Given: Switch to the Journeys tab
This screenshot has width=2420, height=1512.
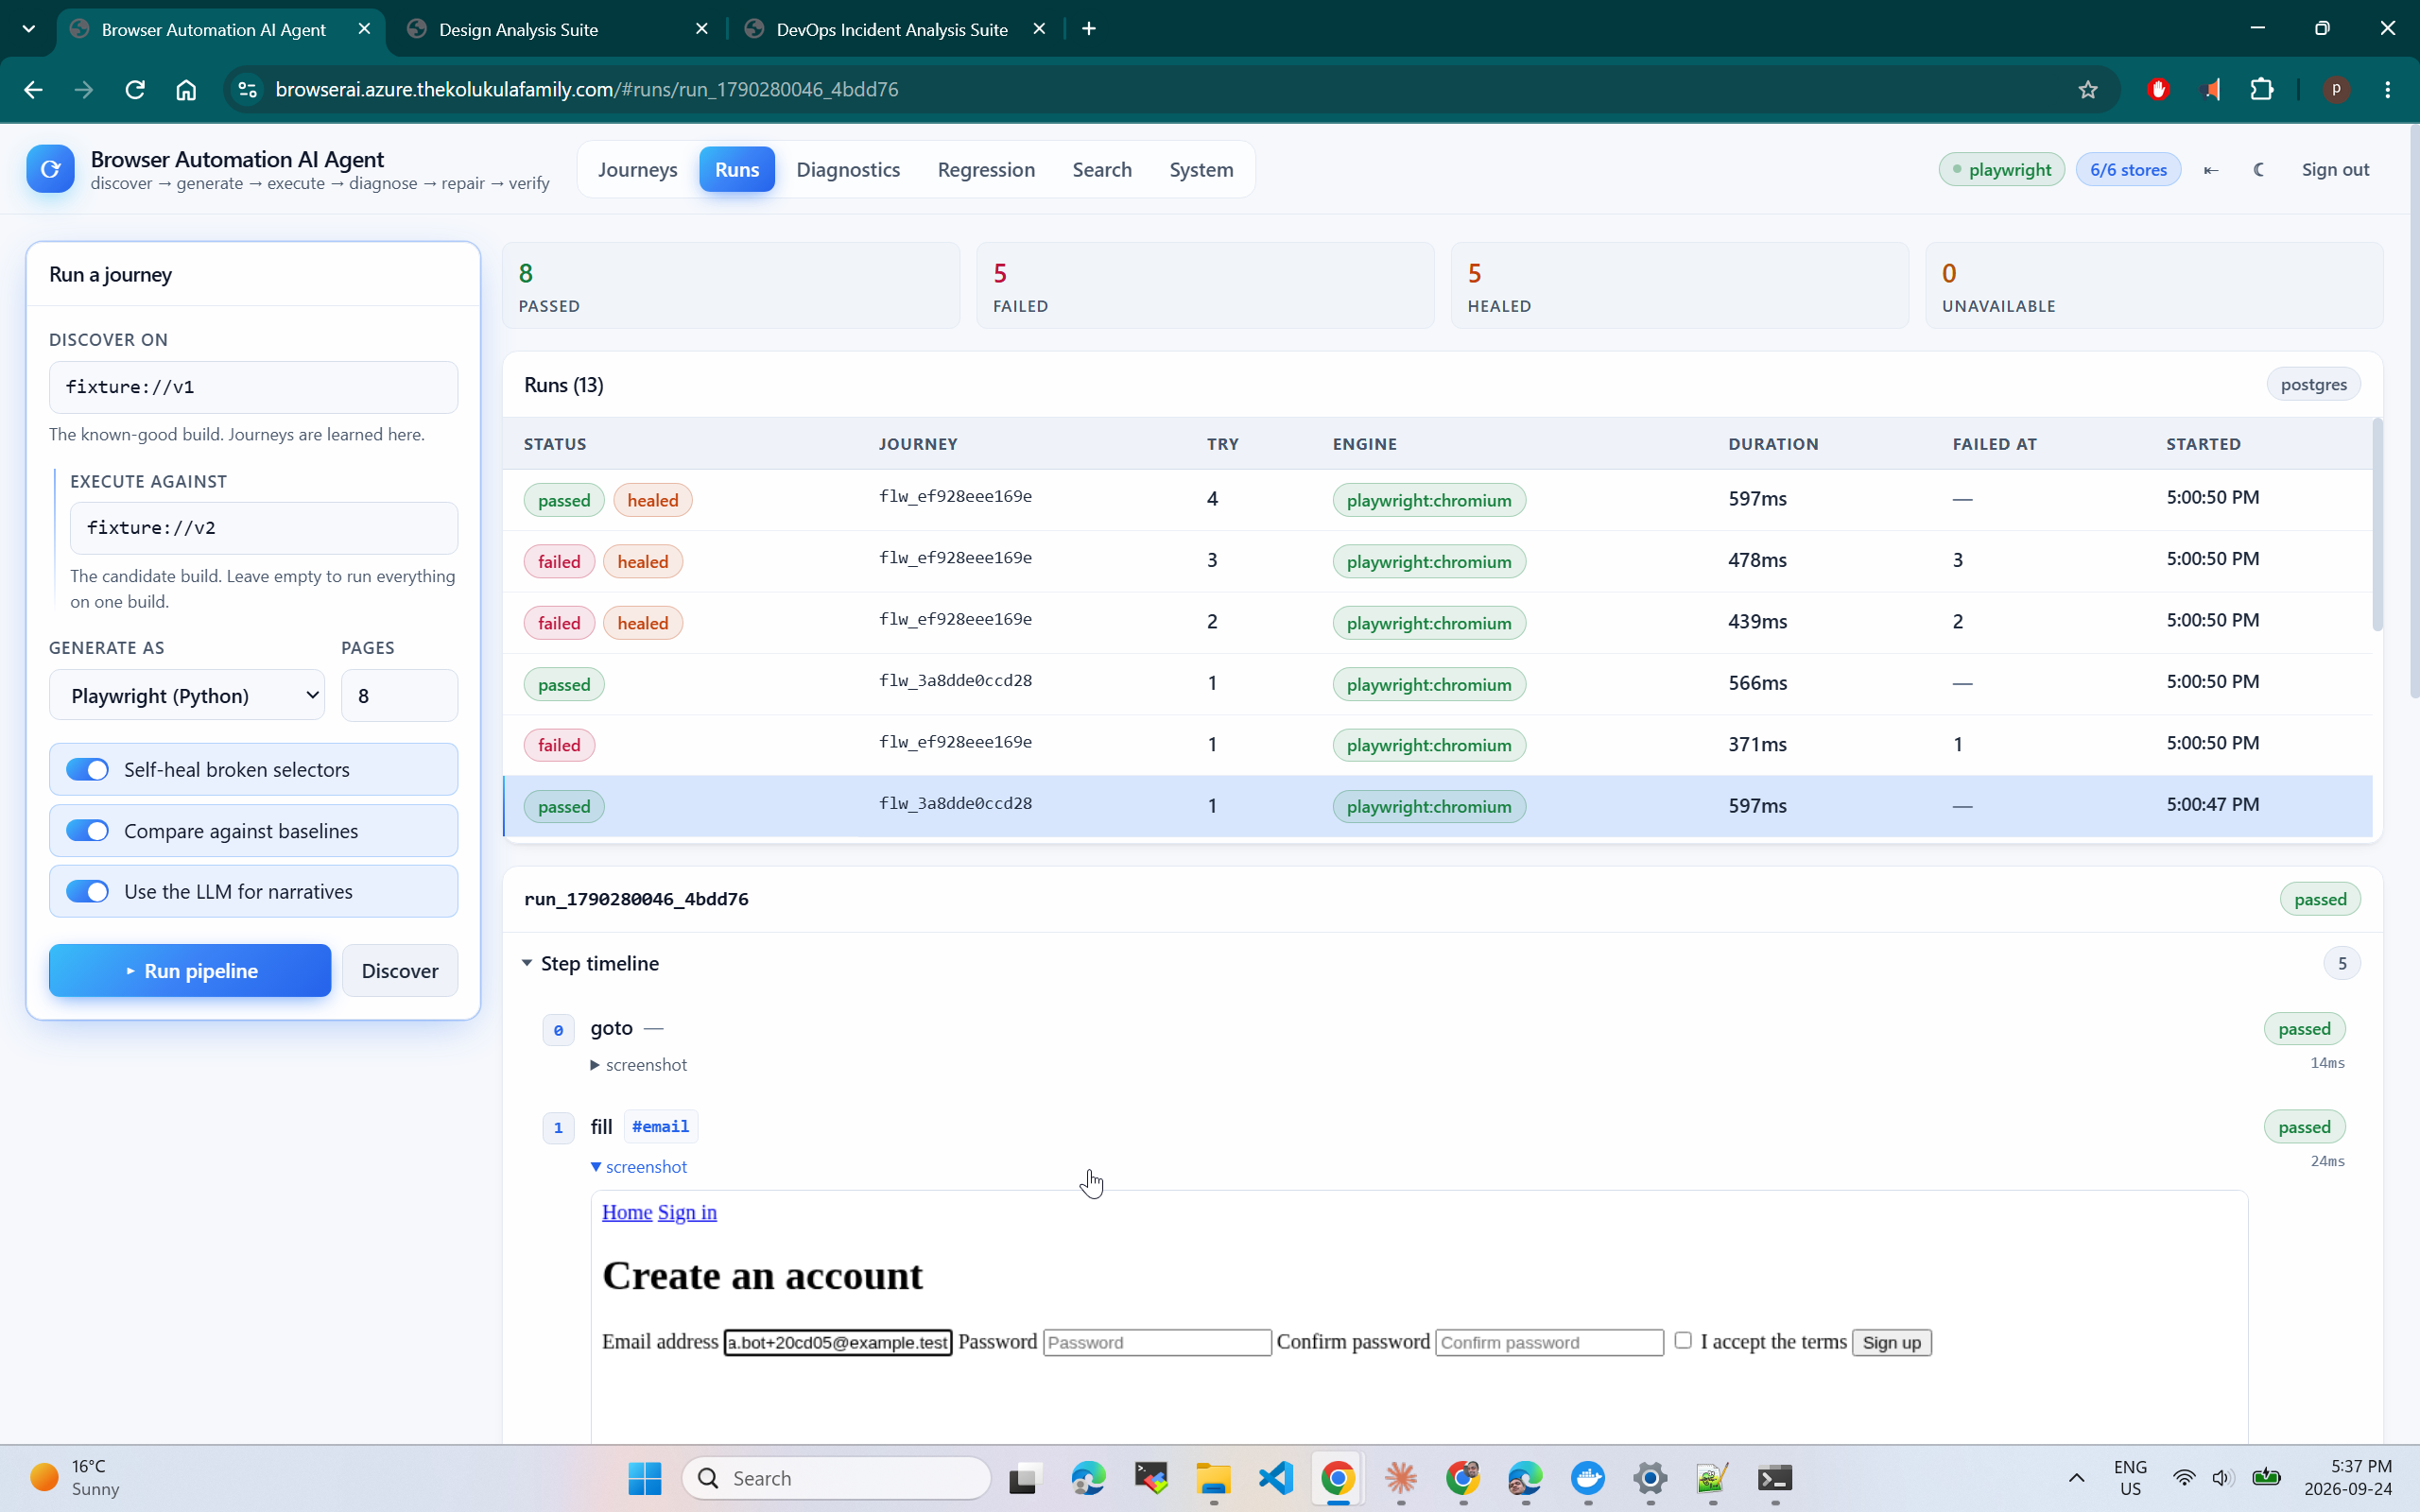Looking at the screenshot, I should click(x=637, y=169).
